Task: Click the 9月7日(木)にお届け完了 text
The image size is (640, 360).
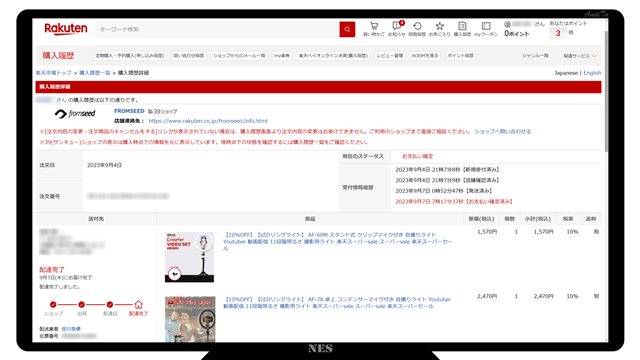Action: click(66, 278)
